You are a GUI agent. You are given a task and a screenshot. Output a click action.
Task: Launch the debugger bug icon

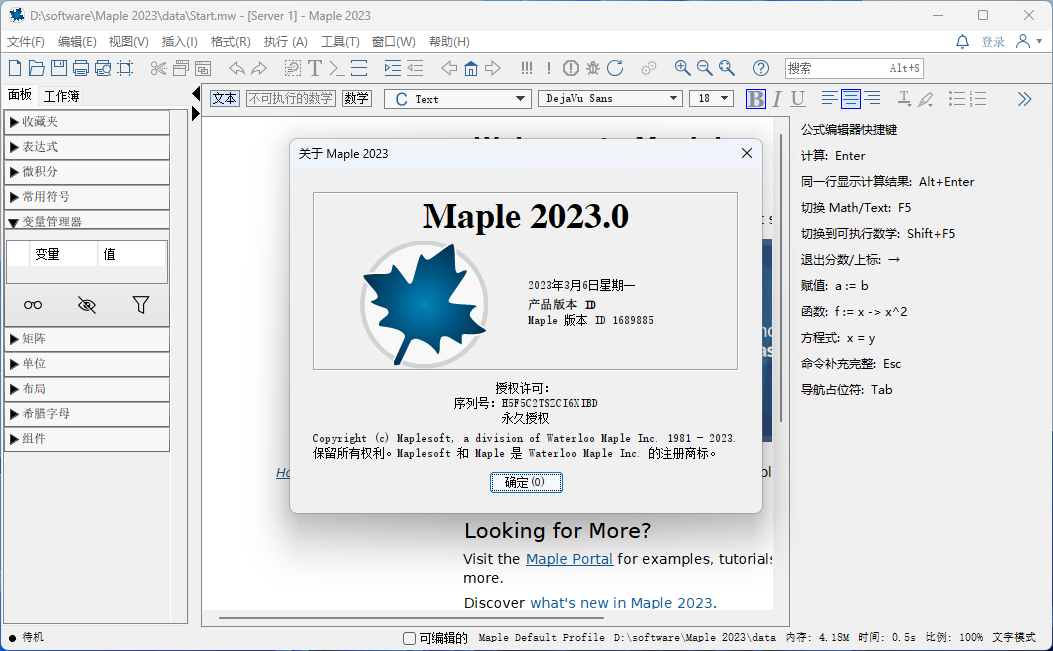tap(593, 68)
